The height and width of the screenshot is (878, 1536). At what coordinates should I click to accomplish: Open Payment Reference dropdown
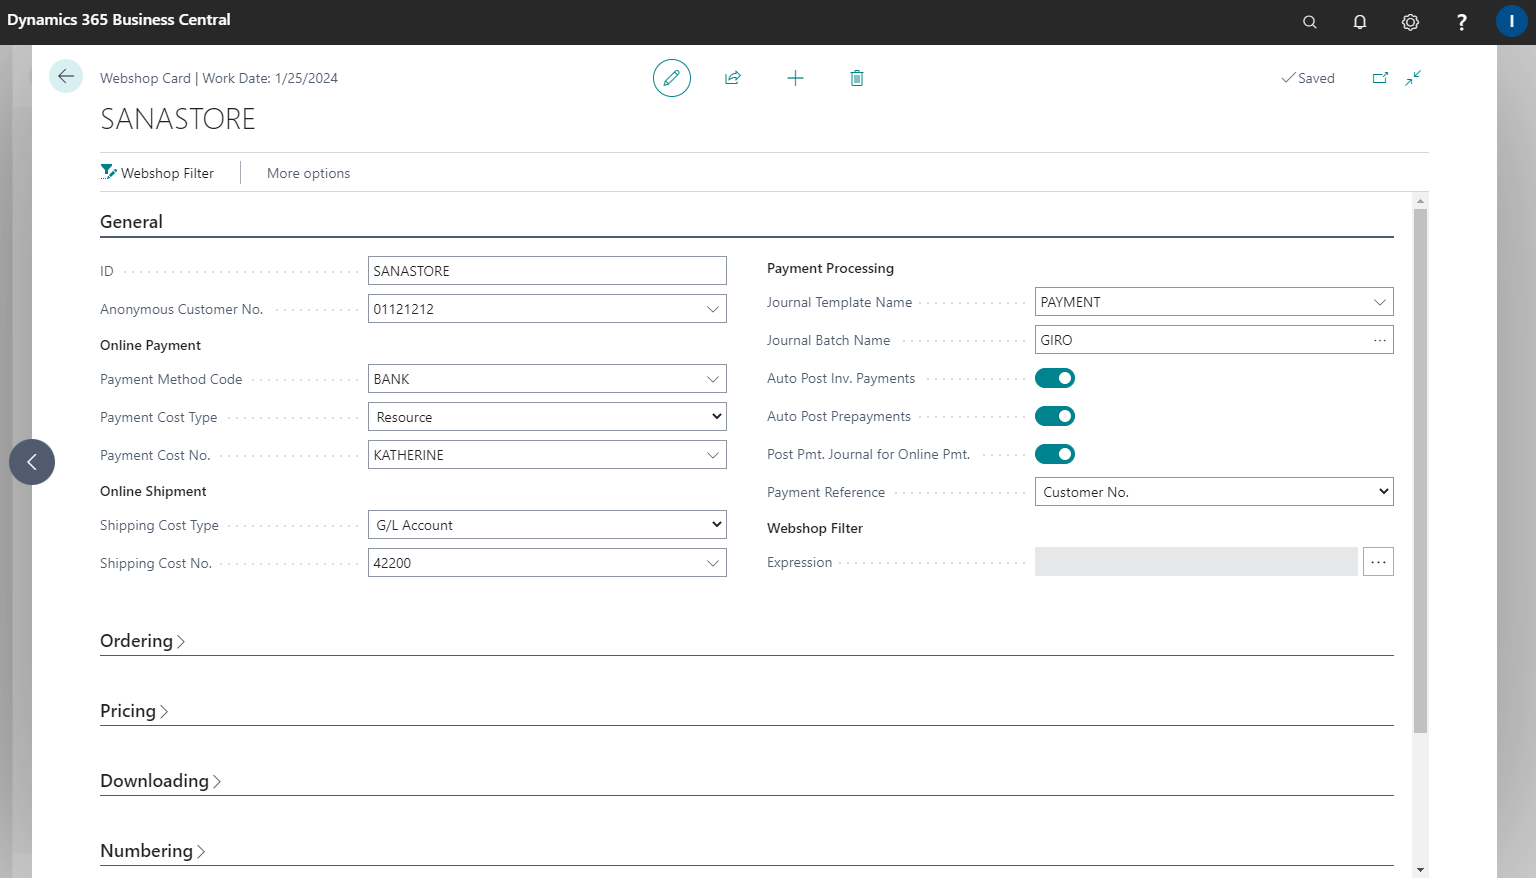coord(1214,492)
